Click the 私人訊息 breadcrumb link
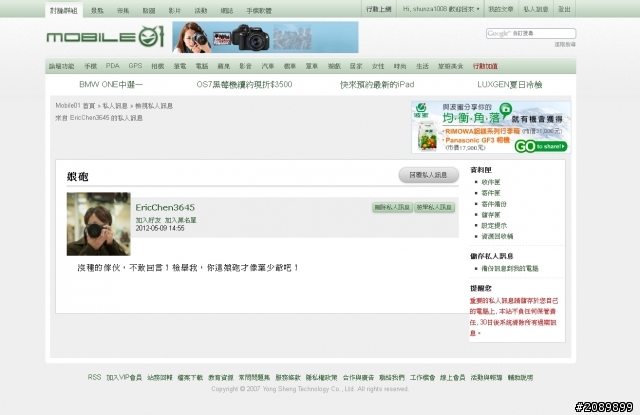Image resolution: width=640 pixels, height=415 pixels. [x=115, y=106]
